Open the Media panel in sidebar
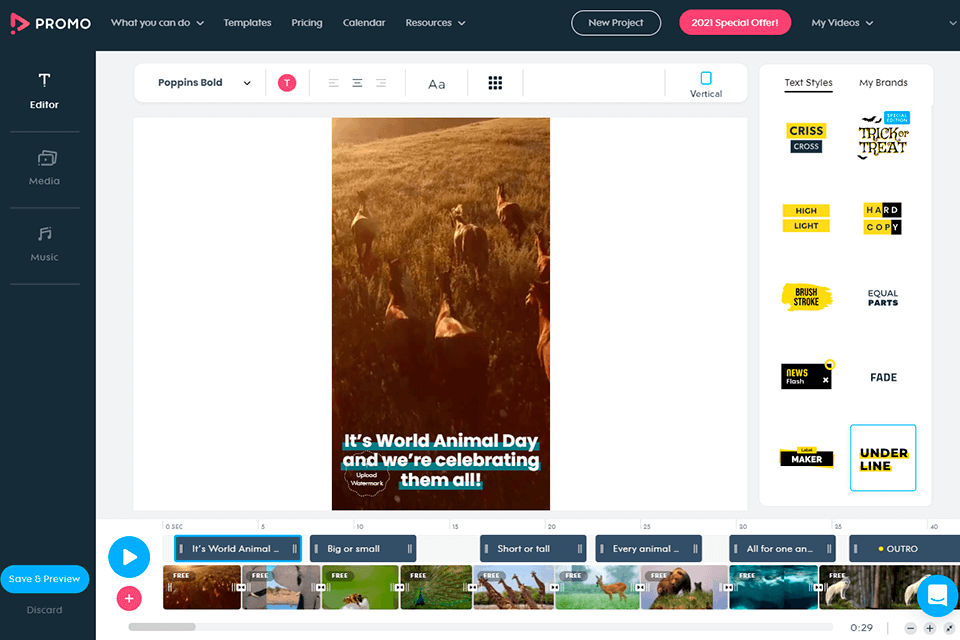Screen dimensions: 960x640 coord(45,159)
